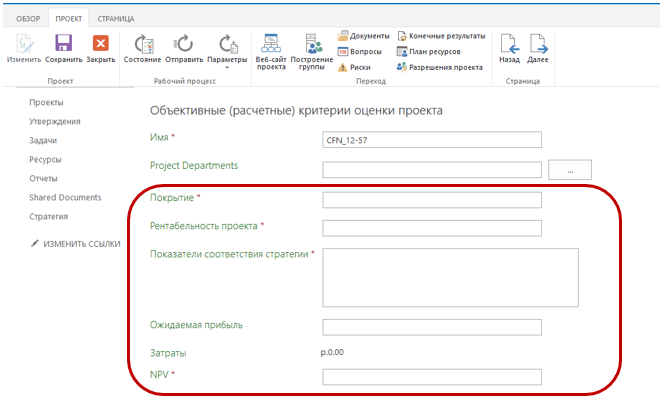The width and height of the screenshot is (665, 403).
Task: Switch to the ОБЗОР tab
Action: pos(28,19)
